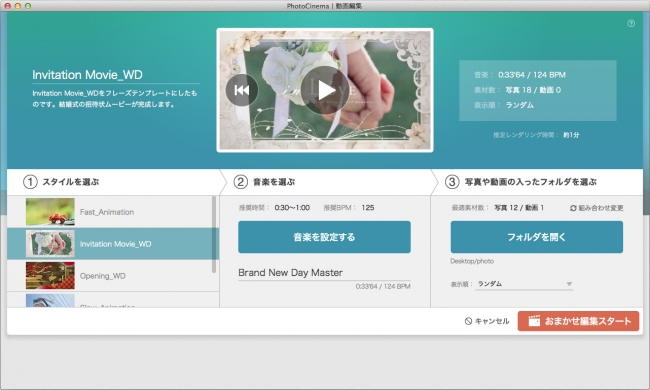Click the フォルダを開く button
Viewport: 650px width, 390px height.
tap(537, 237)
